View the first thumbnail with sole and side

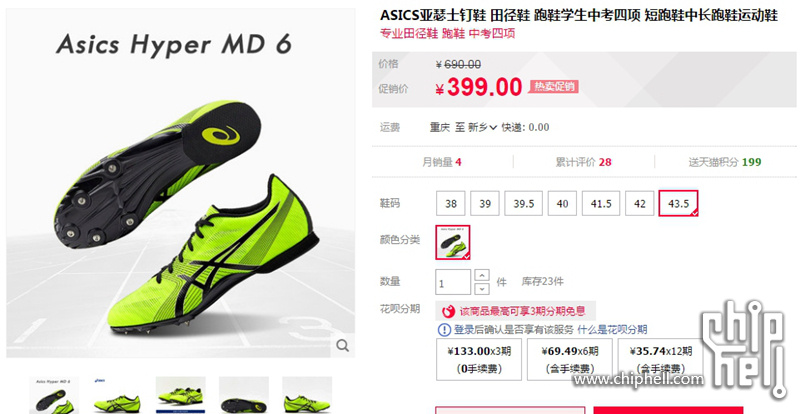click(x=54, y=395)
